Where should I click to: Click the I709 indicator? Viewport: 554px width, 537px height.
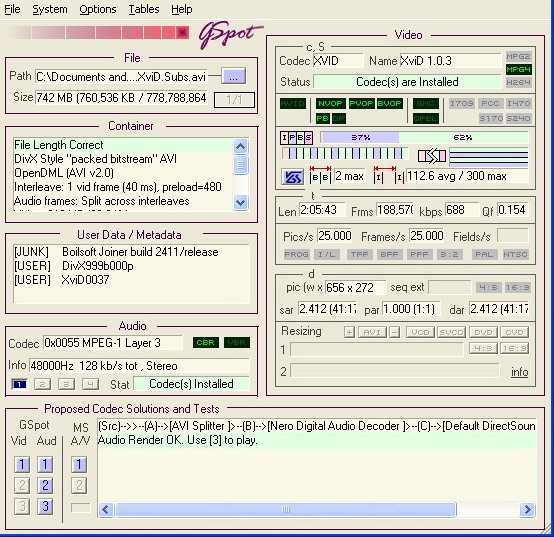(x=461, y=104)
